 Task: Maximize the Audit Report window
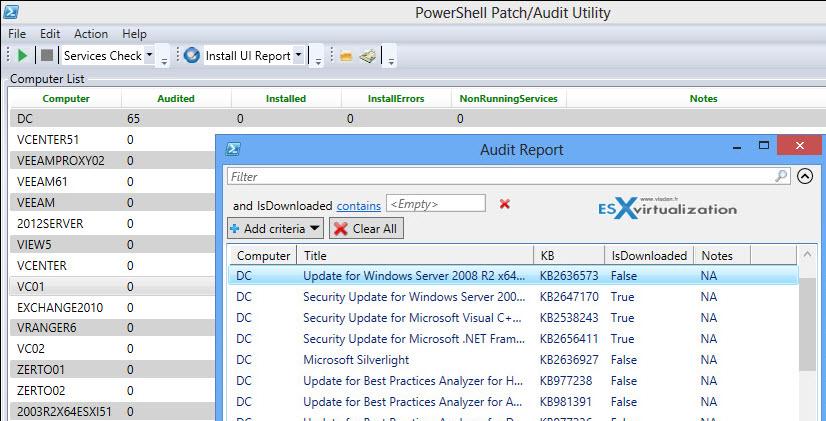click(x=764, y=145)
